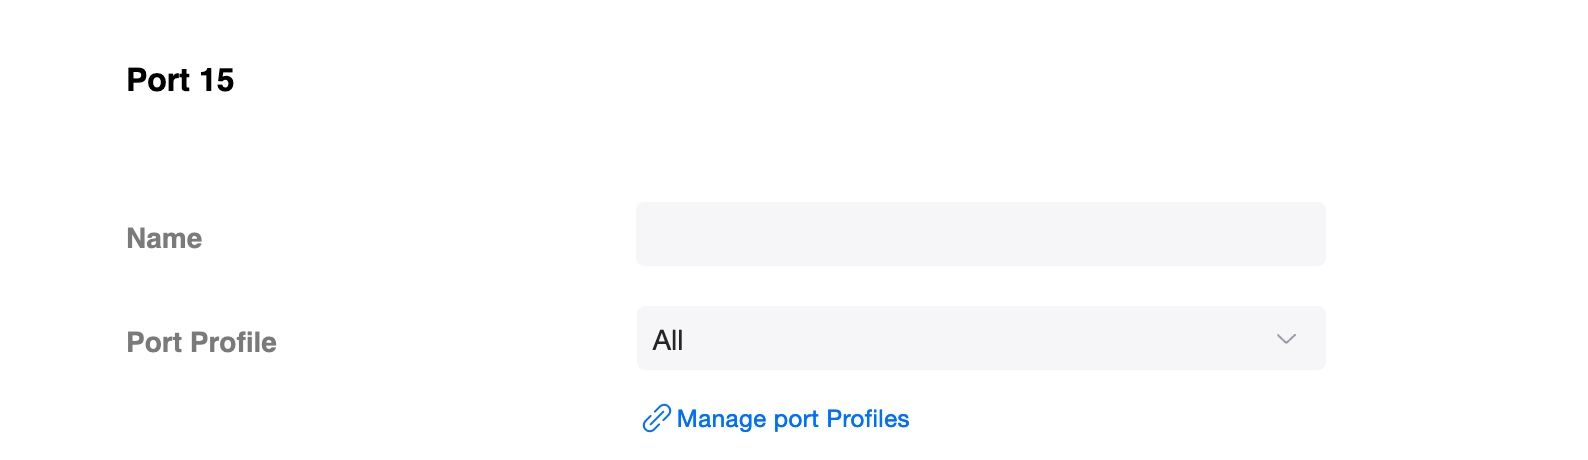The height and width of the screenshot is (460, 1588).
Task: Click the blue paperclip link icon
Action: tap(655, 418)
